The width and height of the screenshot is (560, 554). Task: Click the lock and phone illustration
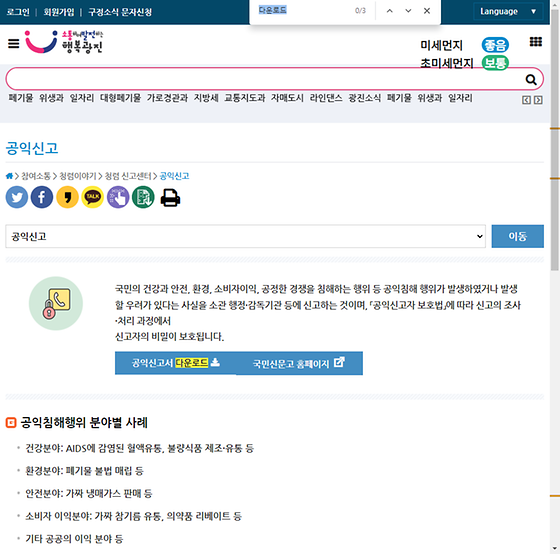(56, 303)
